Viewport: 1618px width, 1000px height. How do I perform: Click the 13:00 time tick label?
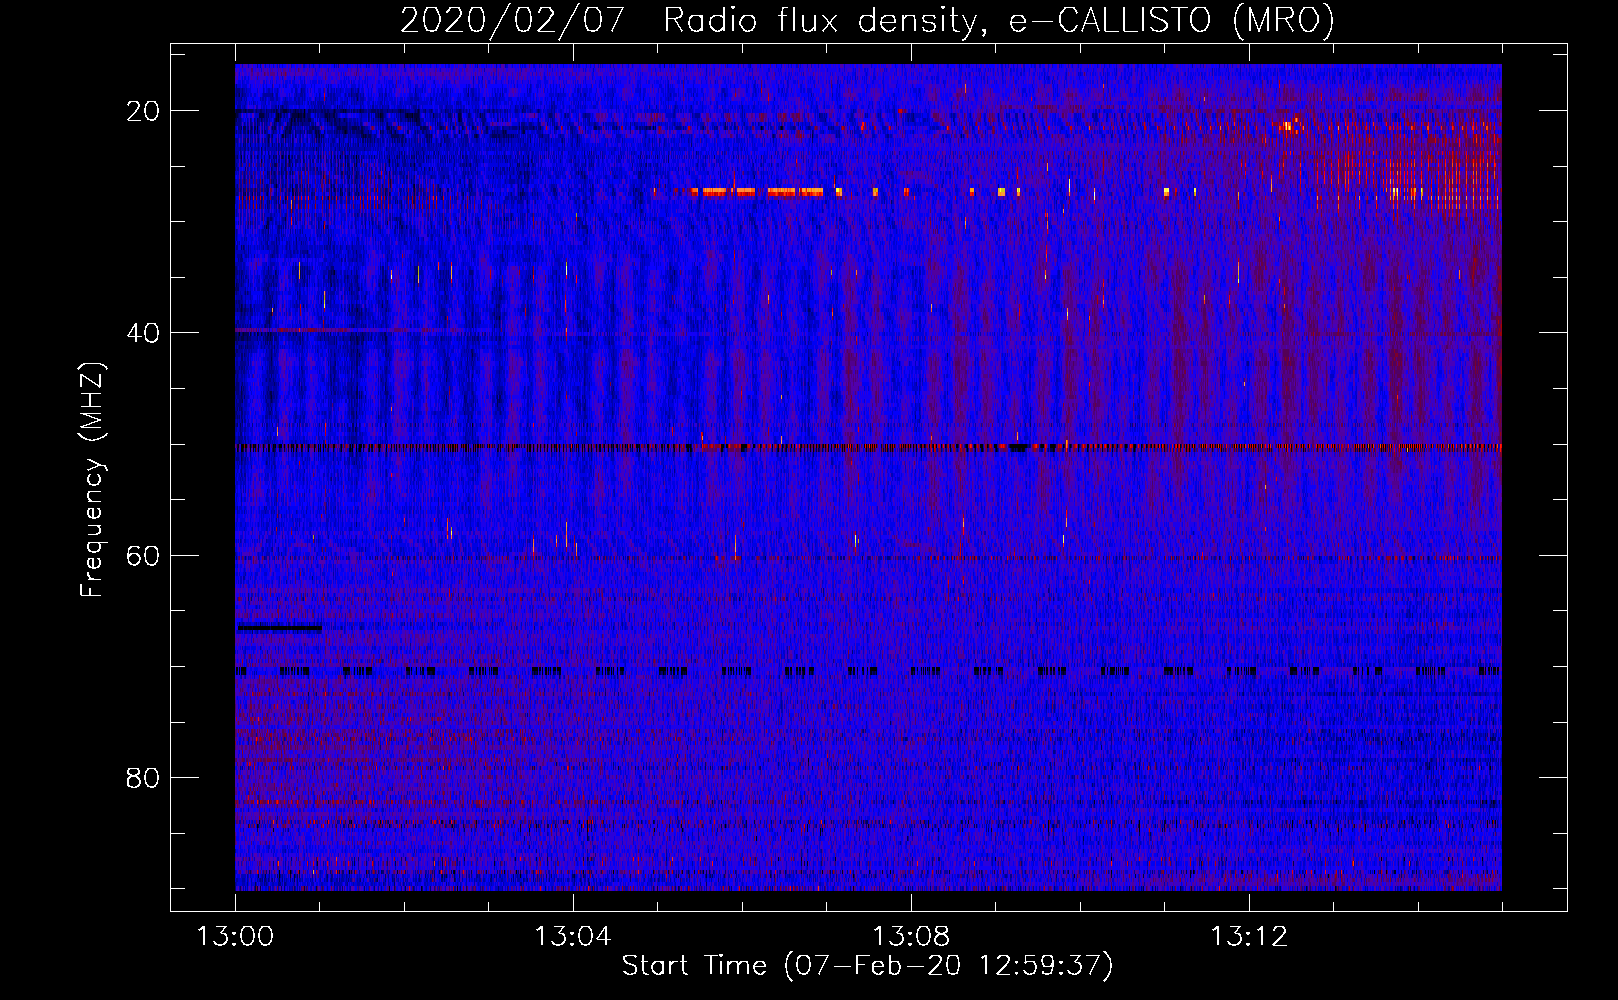click(x=235, y=937)
